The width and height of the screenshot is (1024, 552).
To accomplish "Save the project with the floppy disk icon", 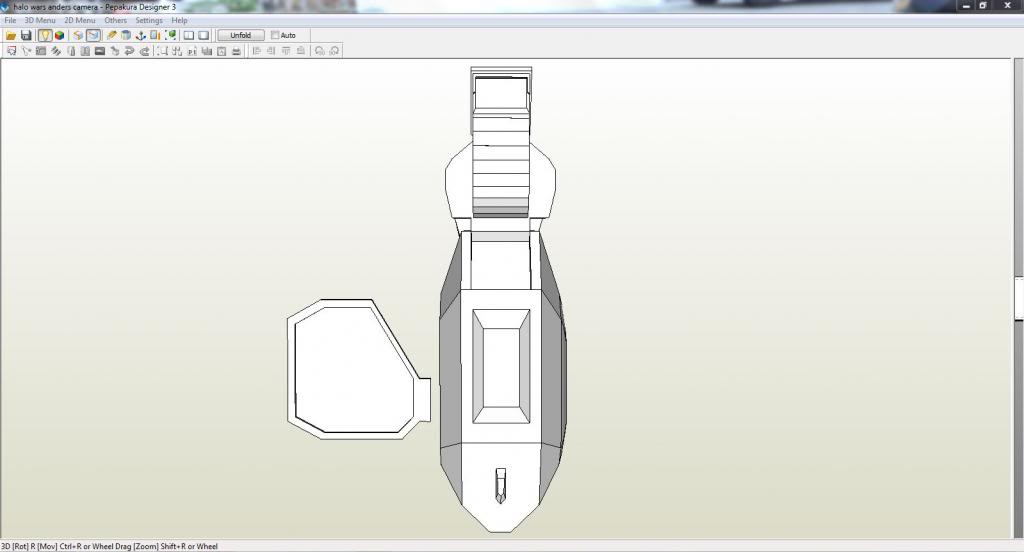I will click(26, 35).
